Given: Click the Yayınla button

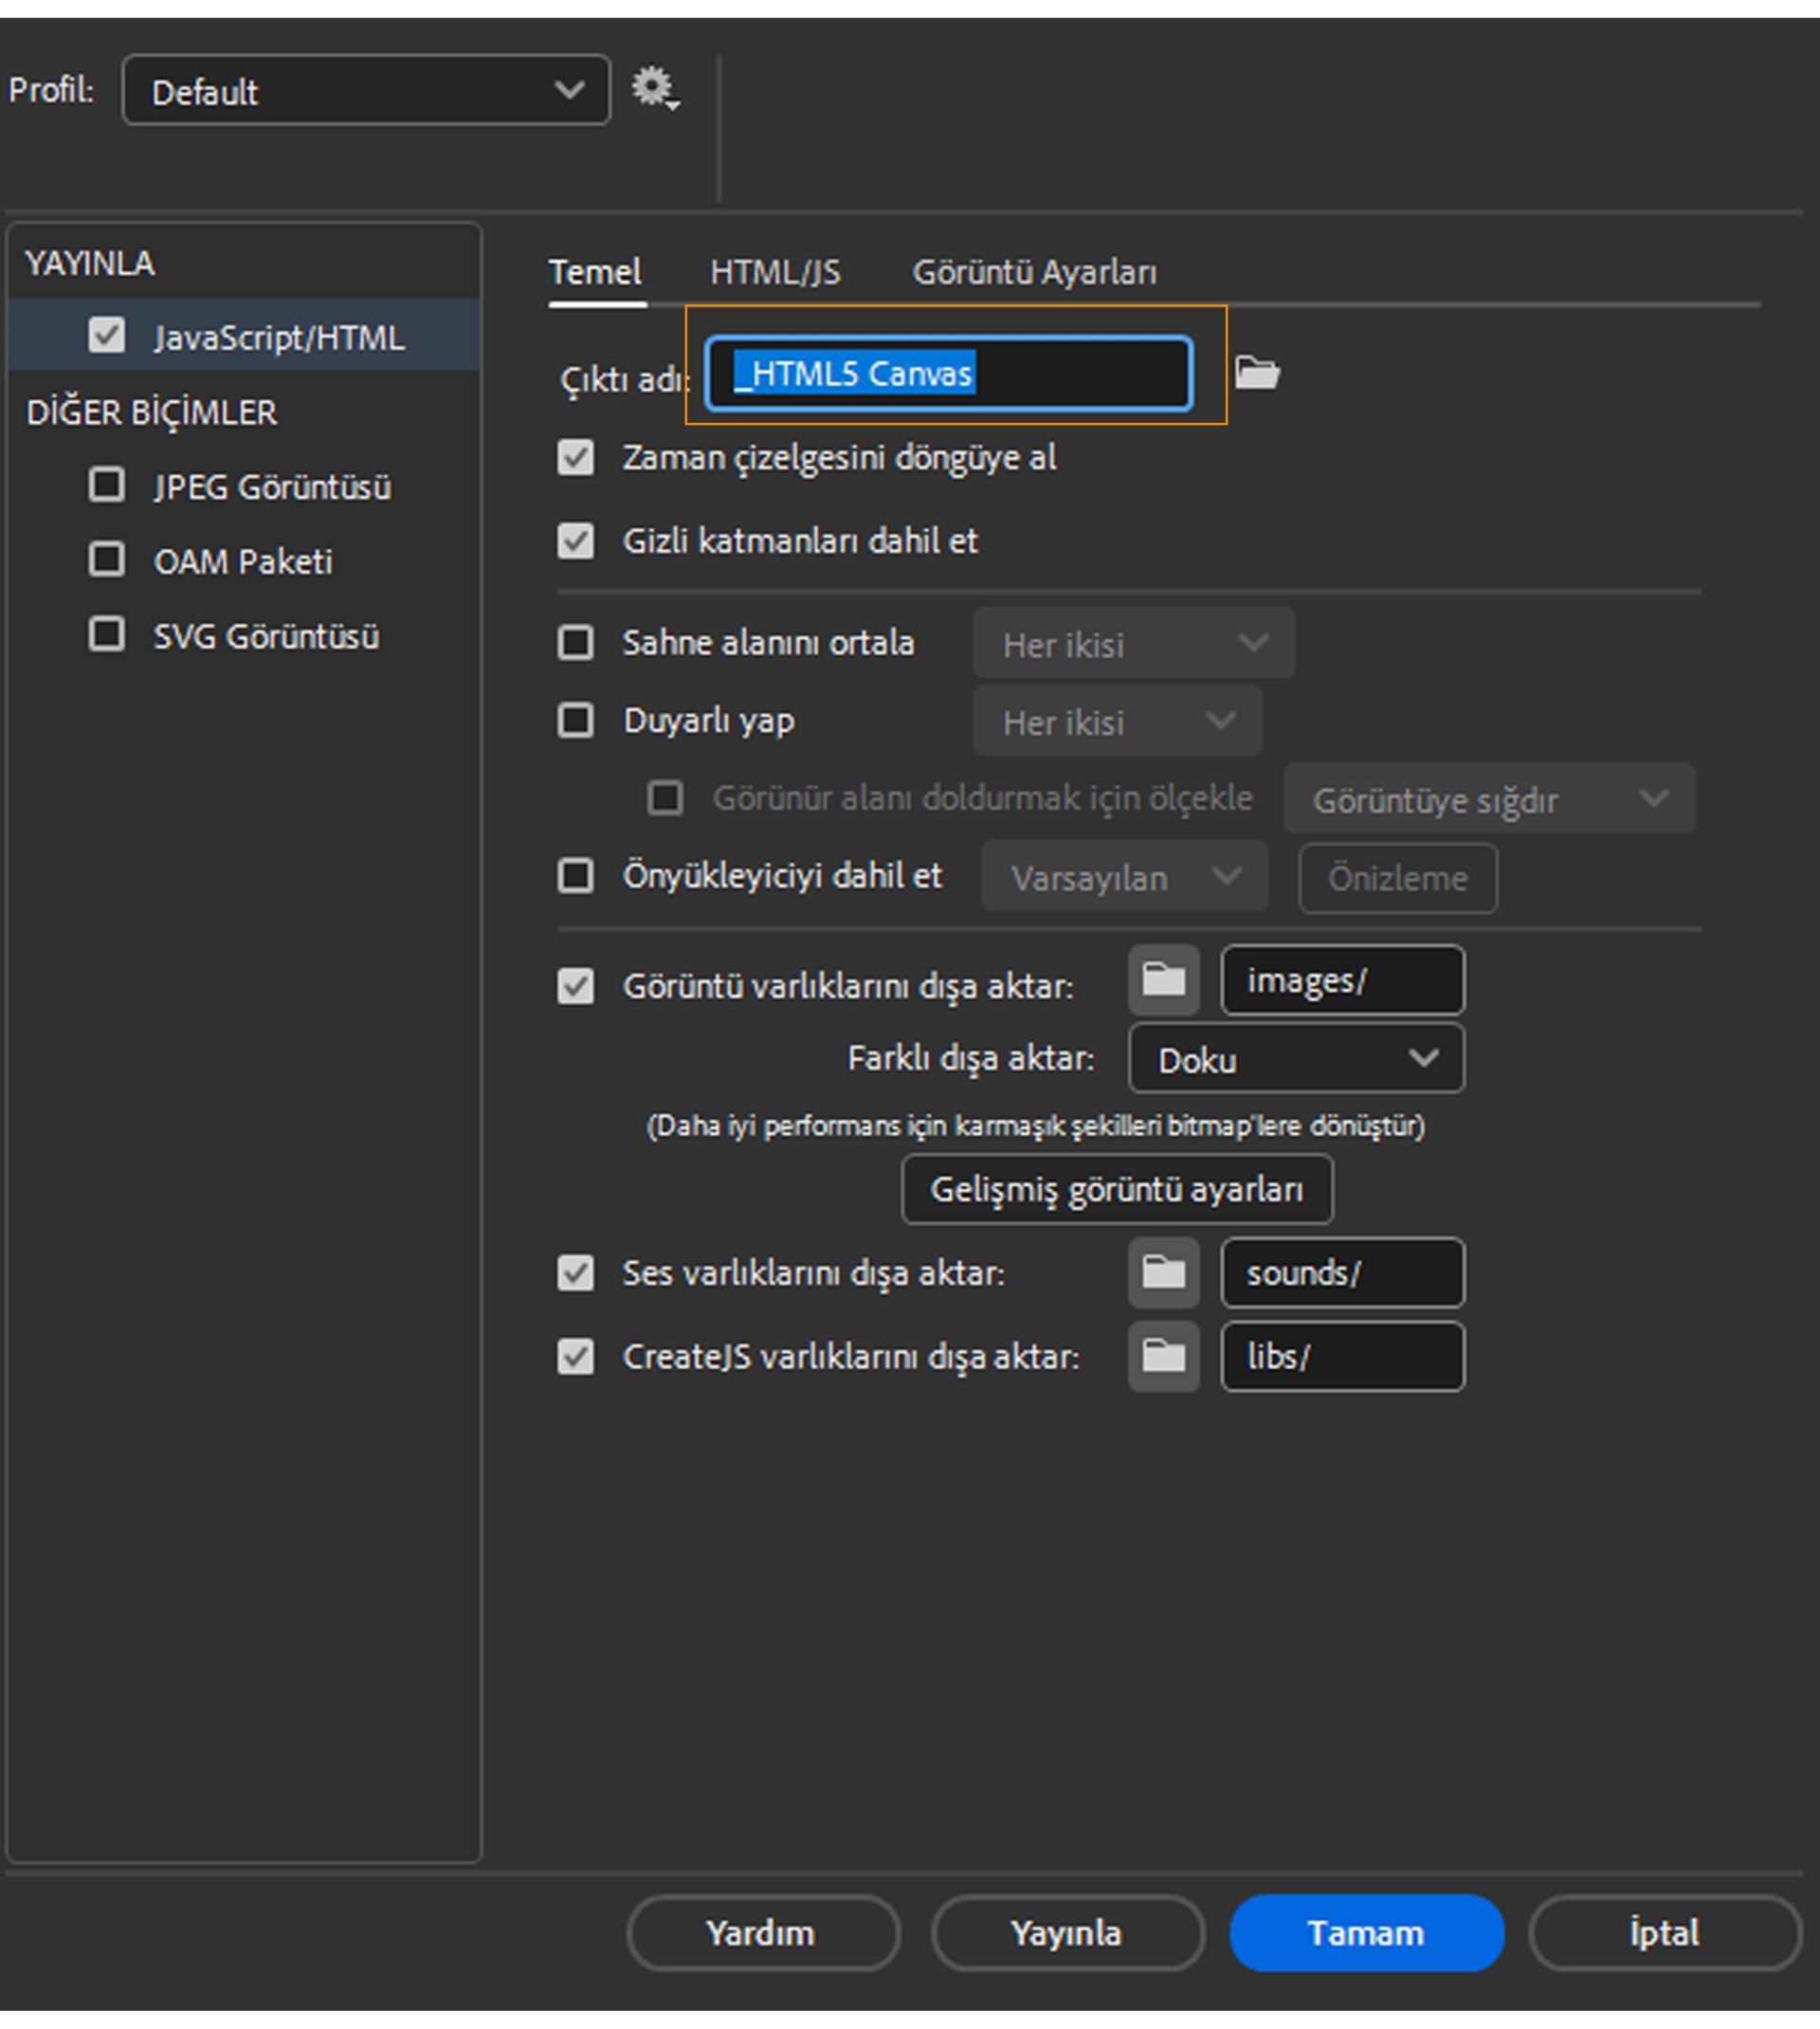Looking at the screenshot, I should tap(1067, 1933).
